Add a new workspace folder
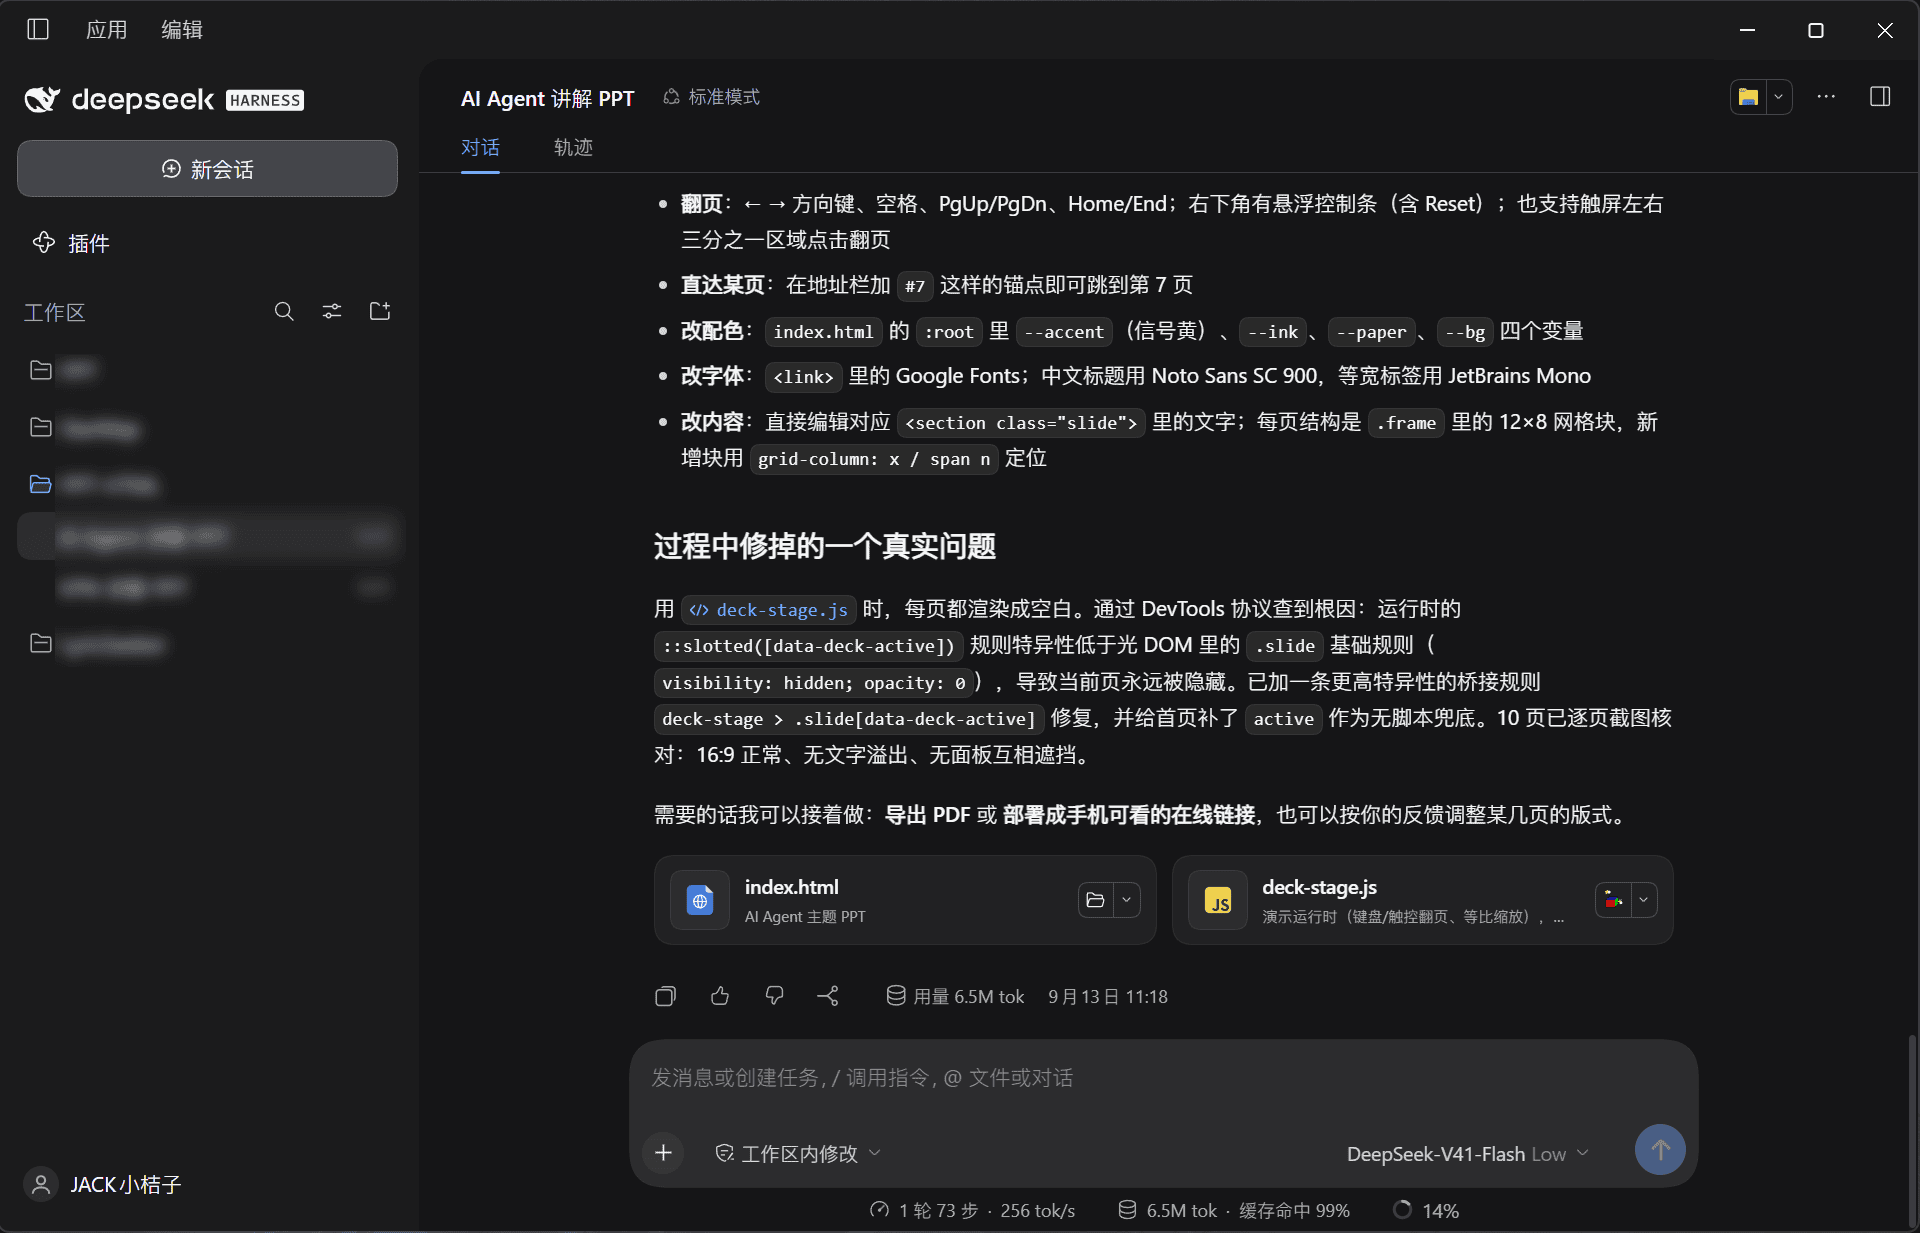1920x1233 pixels. tap(380, 311)
